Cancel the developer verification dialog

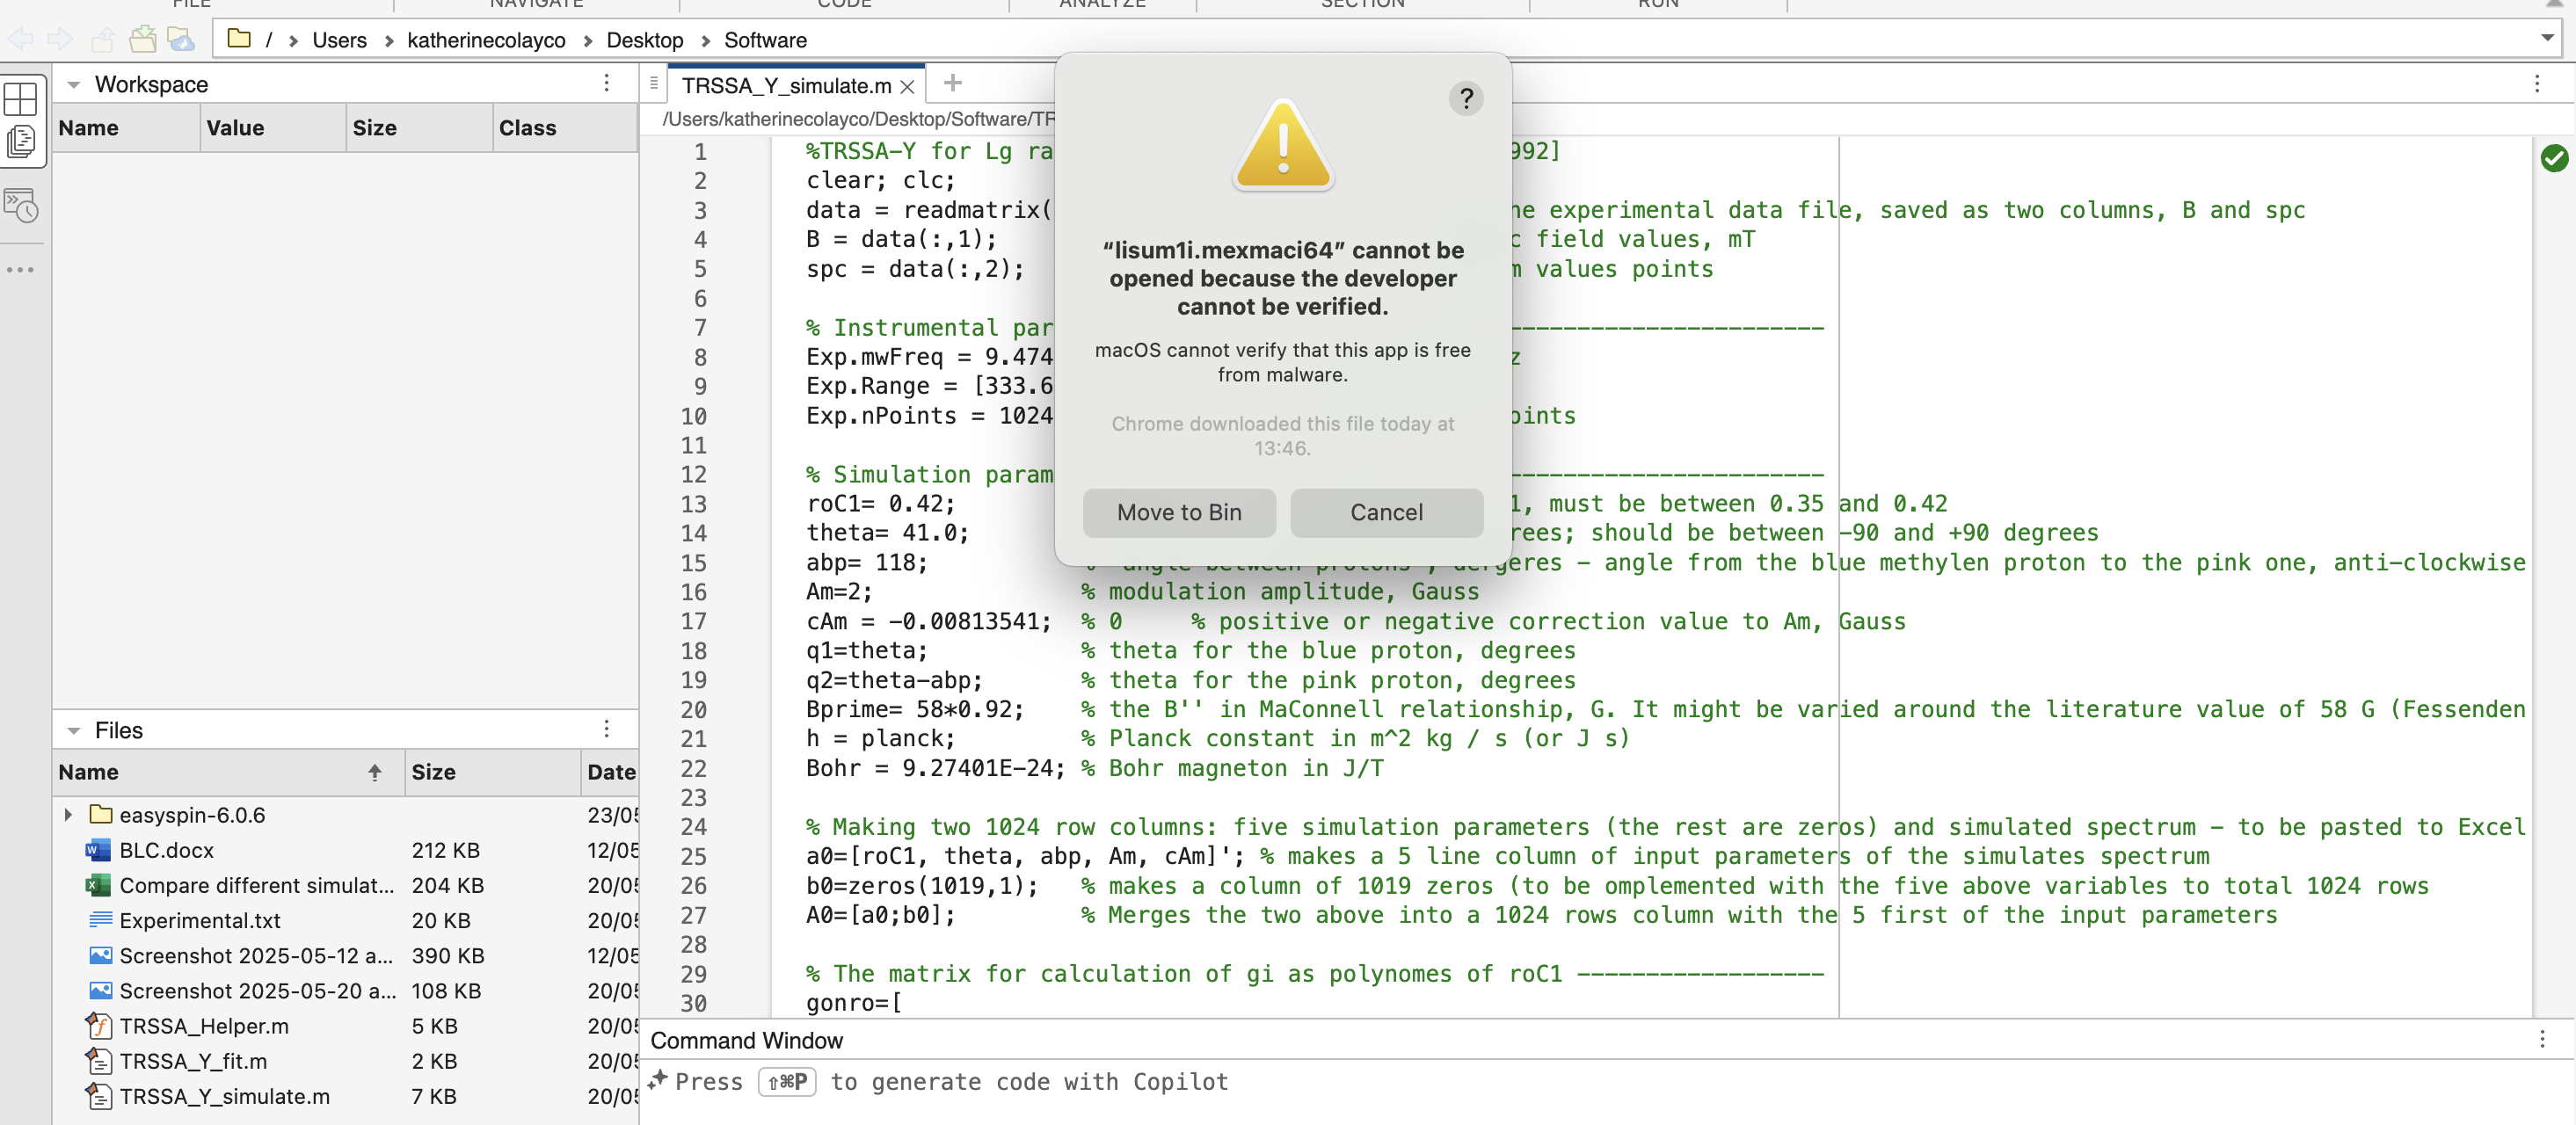coord(1386,512)
